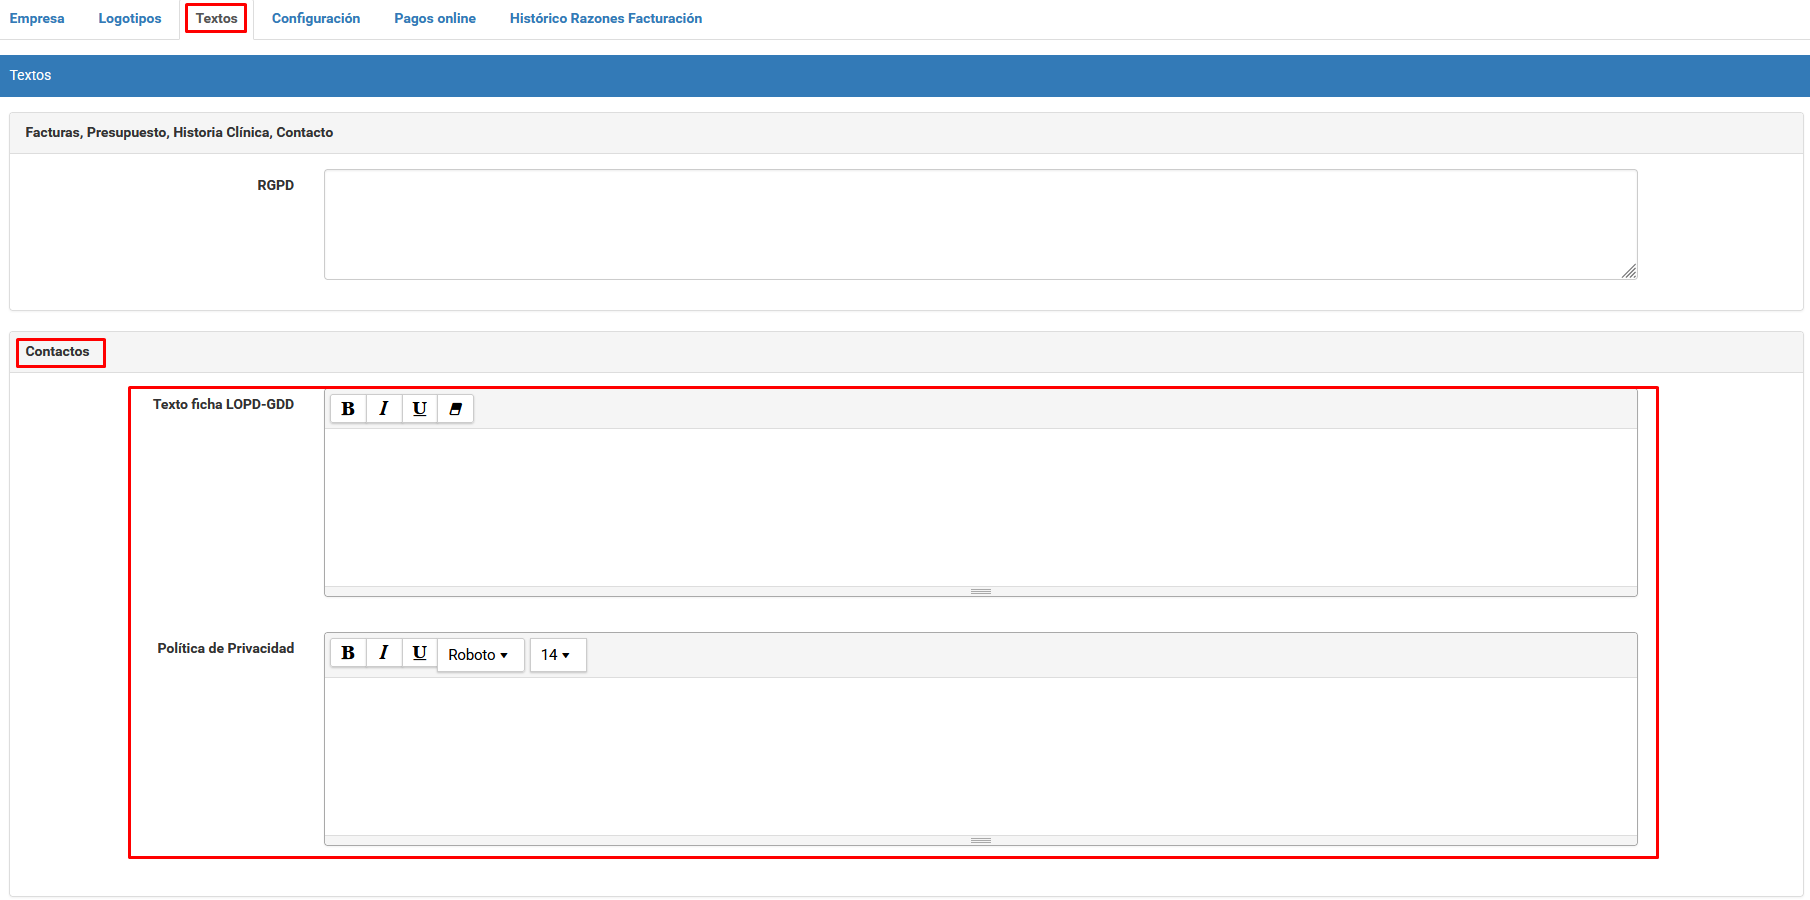Toggle italic in Texto ficha LOPD-GDD editor
This screenshot has height=900, width=1810.
point(384,408)
